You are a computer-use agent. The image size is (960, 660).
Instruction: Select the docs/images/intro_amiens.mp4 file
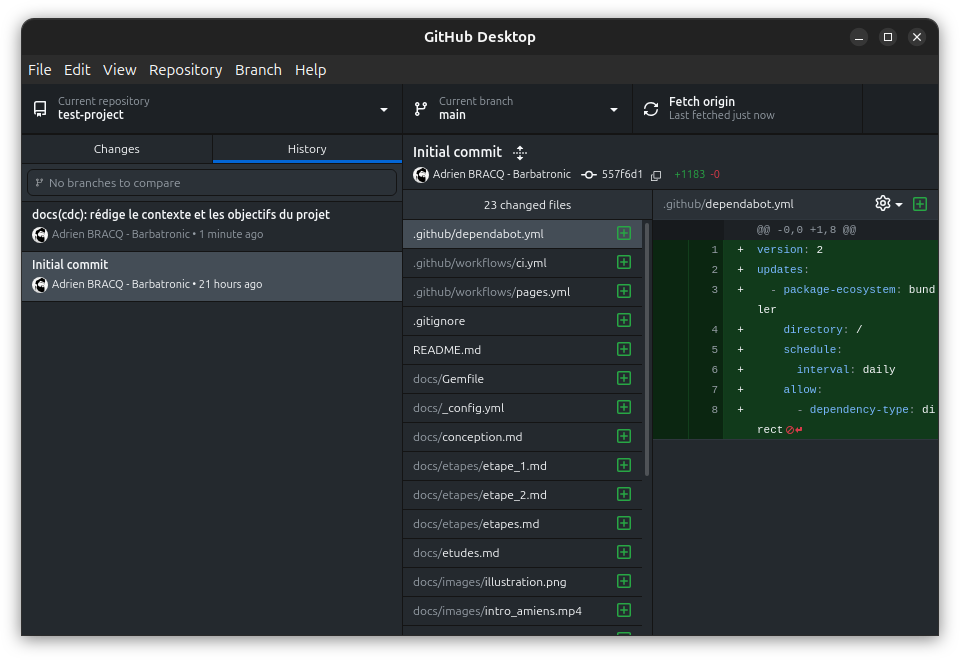[x=522, y=610]
